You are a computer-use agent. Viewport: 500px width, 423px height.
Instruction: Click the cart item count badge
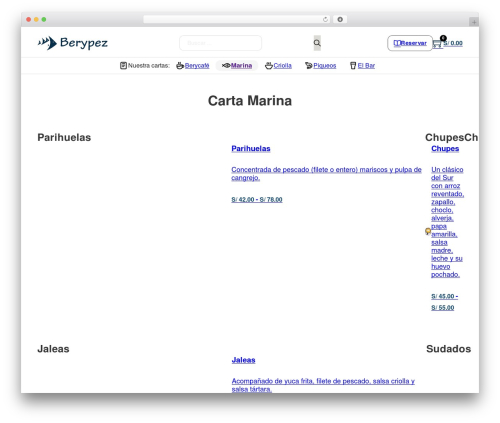pos(443,38)
